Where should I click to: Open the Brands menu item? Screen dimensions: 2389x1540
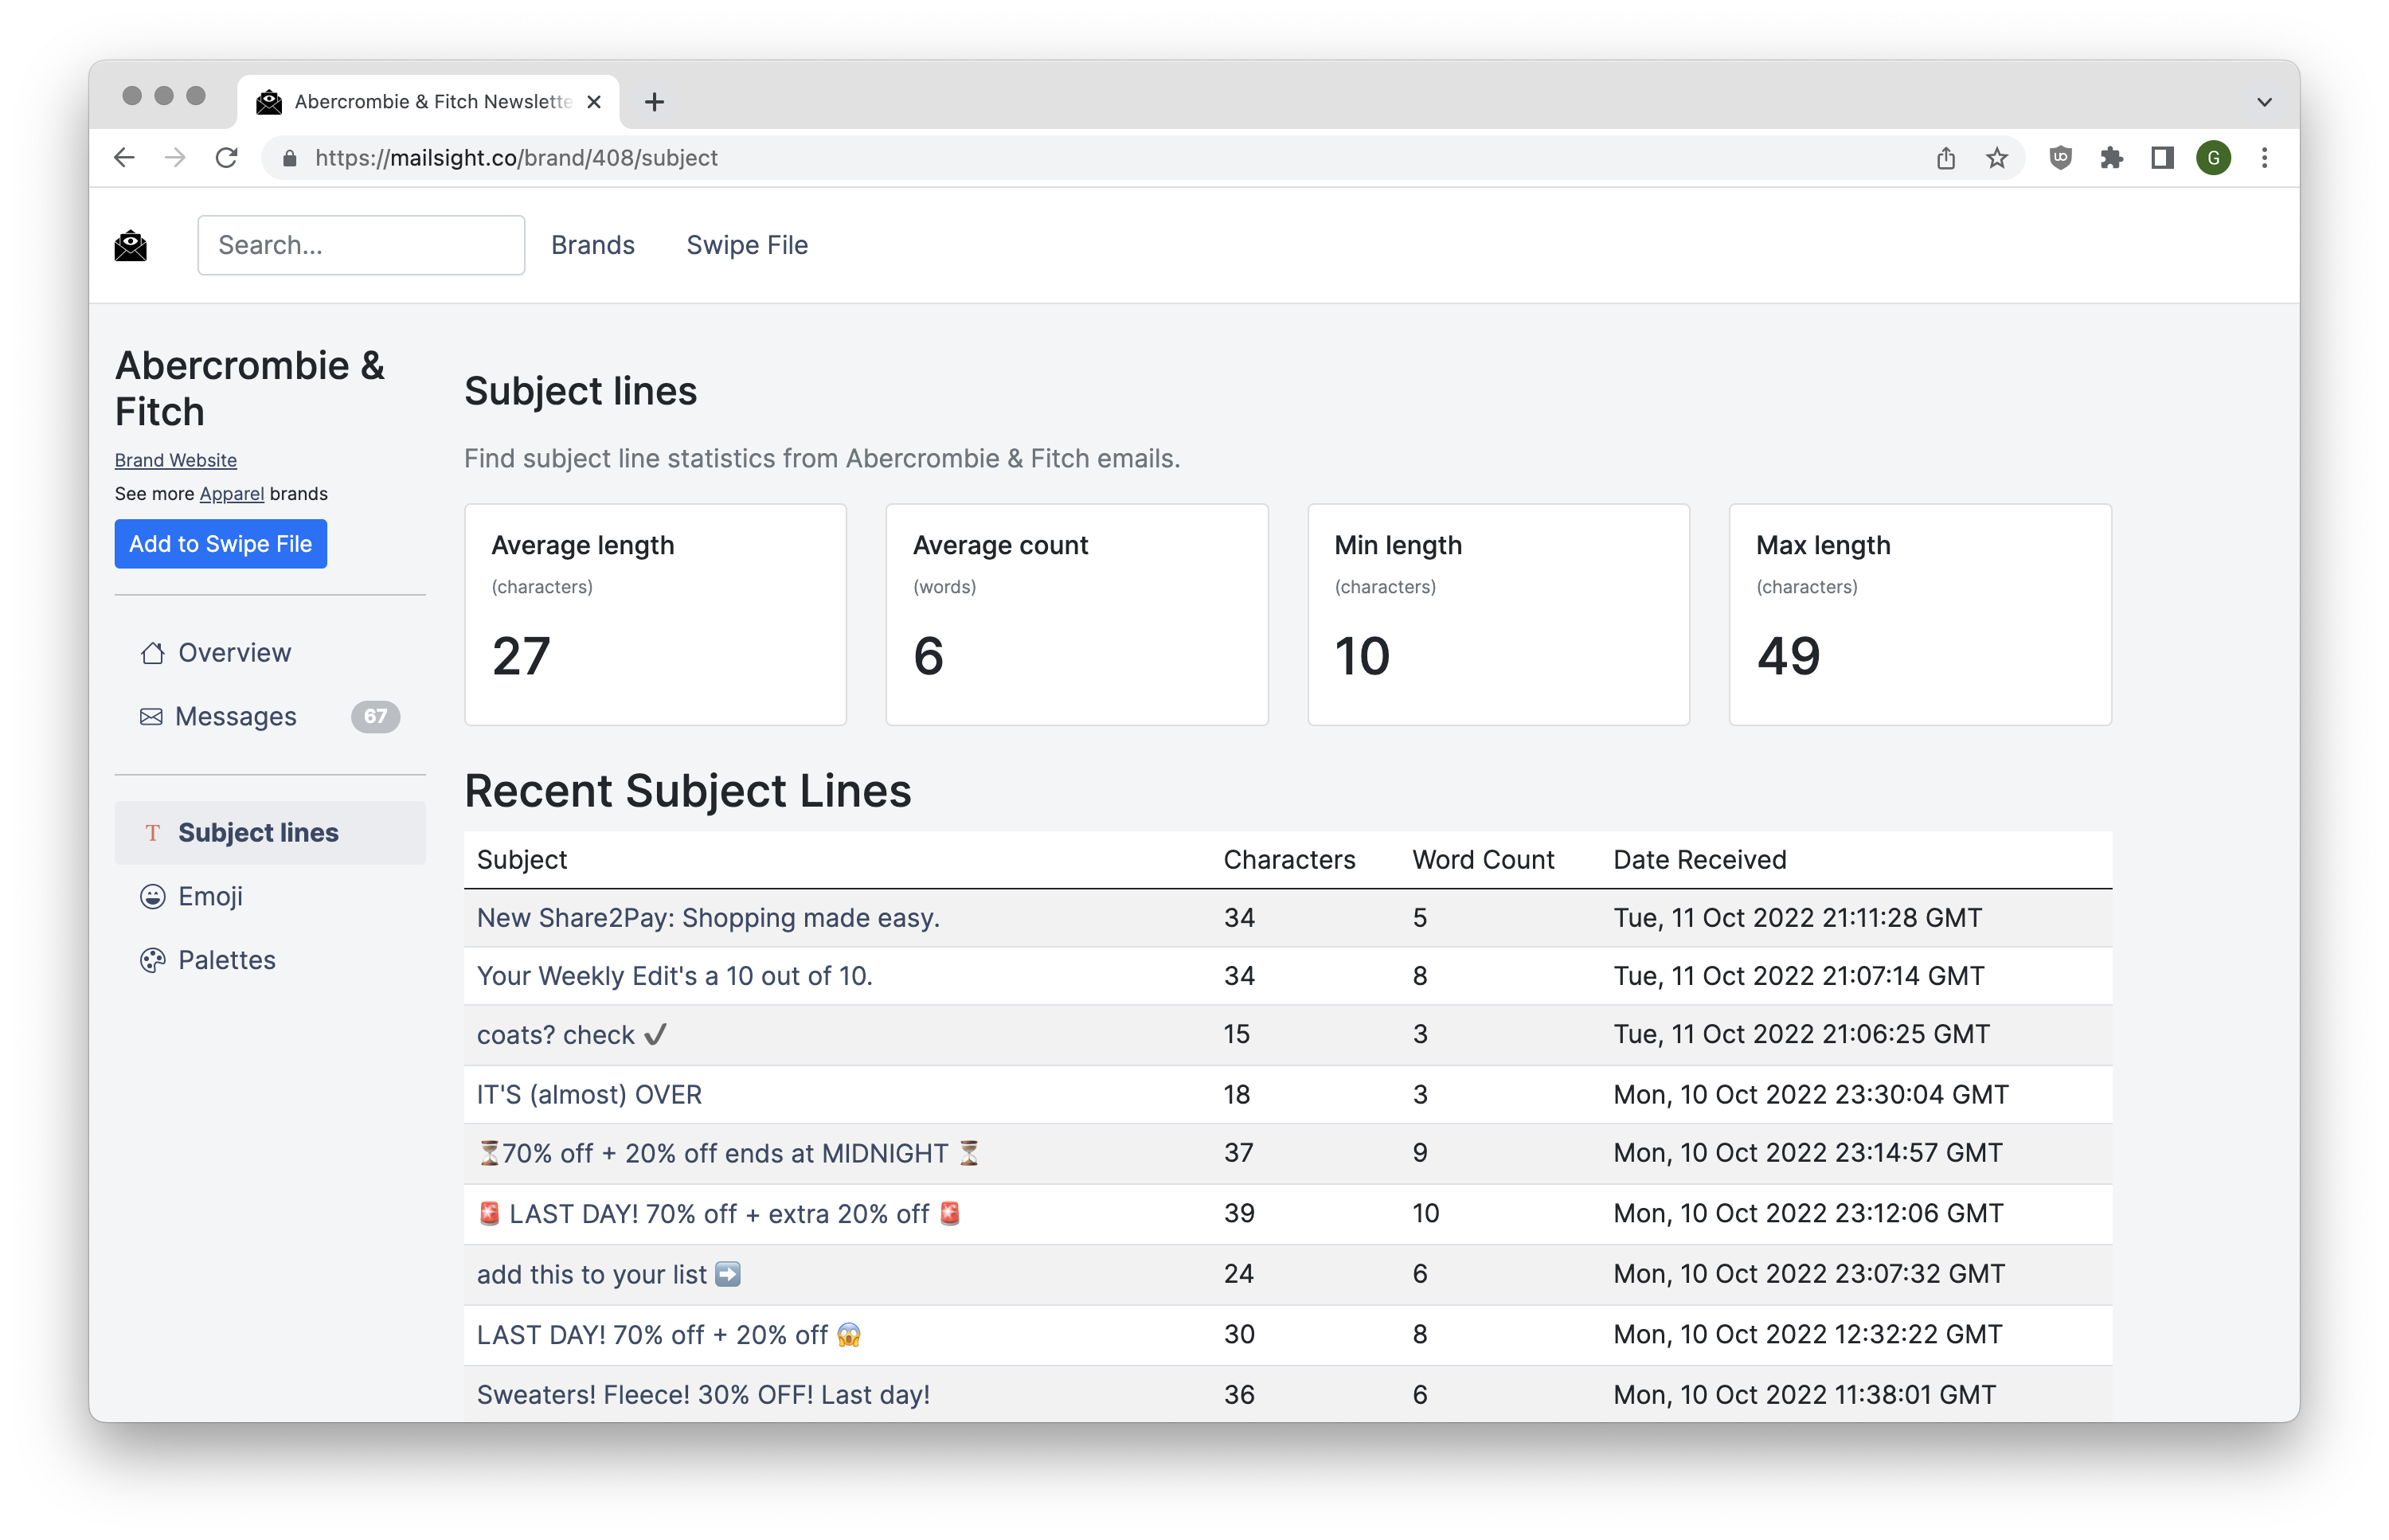(593, 245)
